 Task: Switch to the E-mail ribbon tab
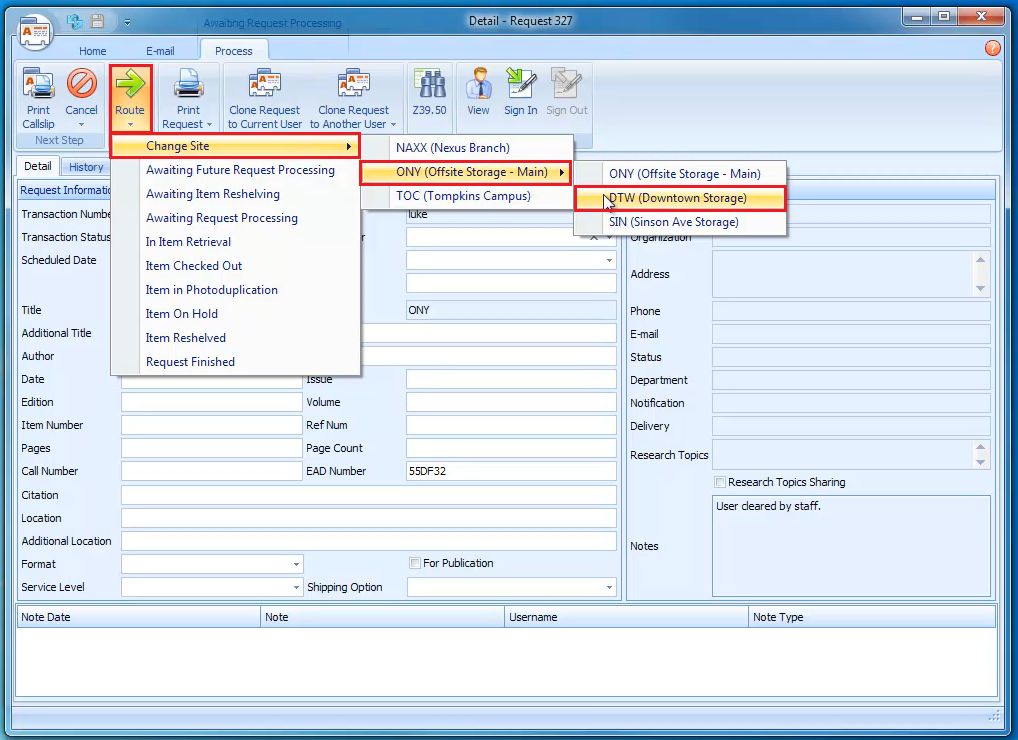(x=160, y=51)
